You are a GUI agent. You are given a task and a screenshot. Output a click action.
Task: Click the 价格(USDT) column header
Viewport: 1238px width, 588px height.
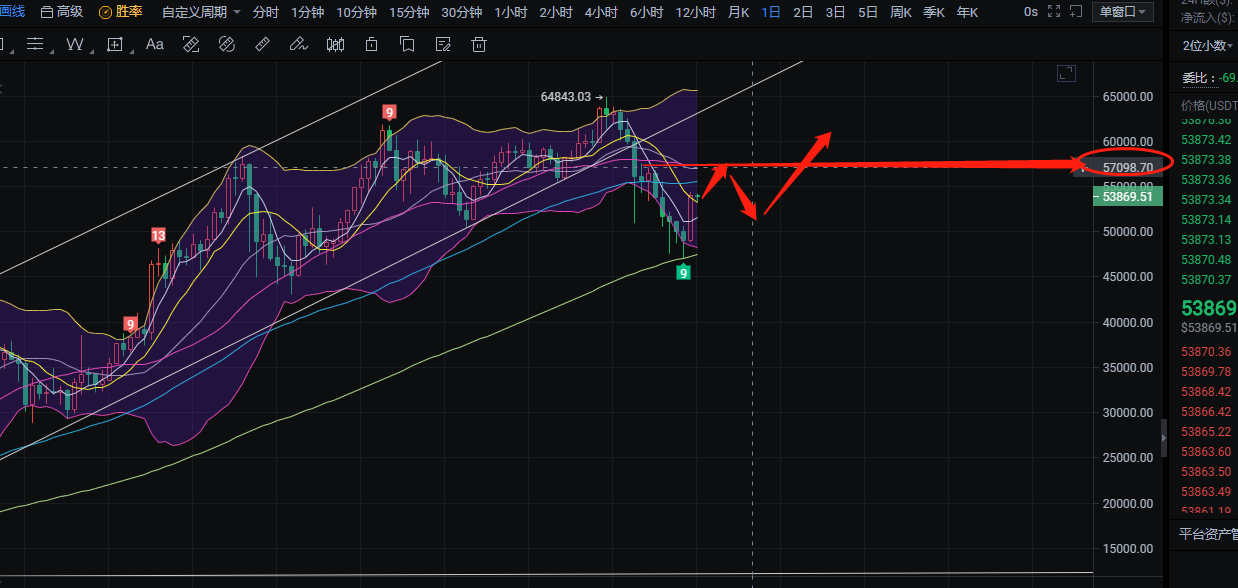pyautogui.click(x=1209, y=106)
